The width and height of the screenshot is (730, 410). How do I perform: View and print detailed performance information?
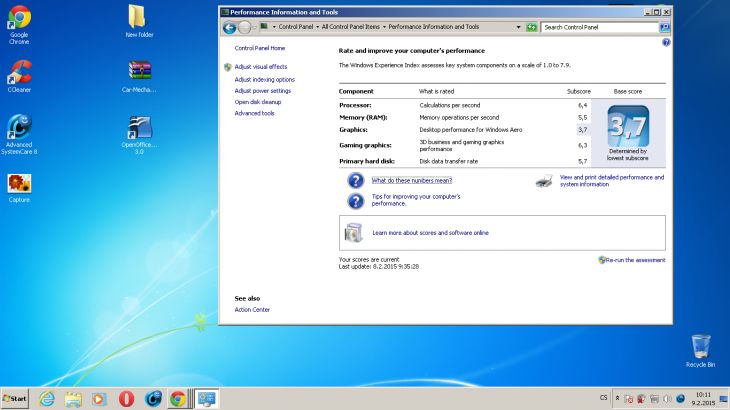coord(612,181)
